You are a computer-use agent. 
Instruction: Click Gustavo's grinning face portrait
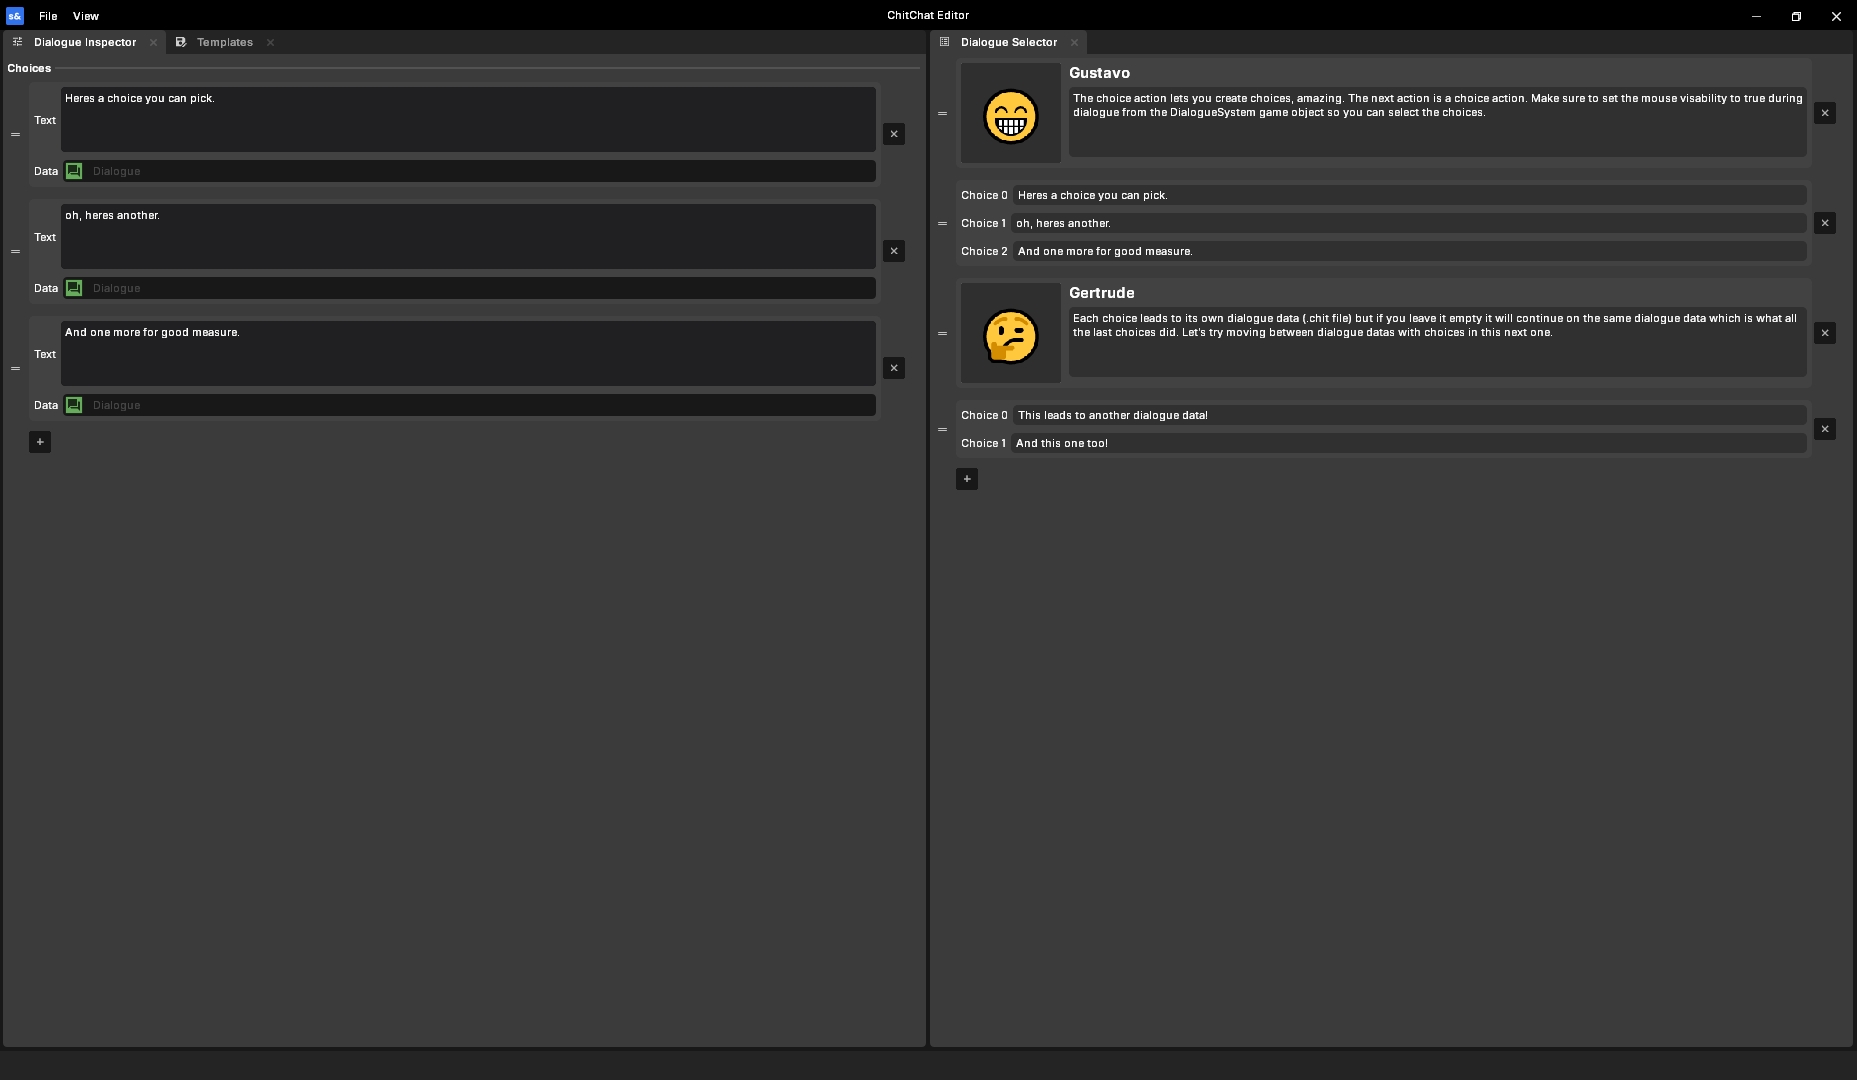tap(1011, 113)
